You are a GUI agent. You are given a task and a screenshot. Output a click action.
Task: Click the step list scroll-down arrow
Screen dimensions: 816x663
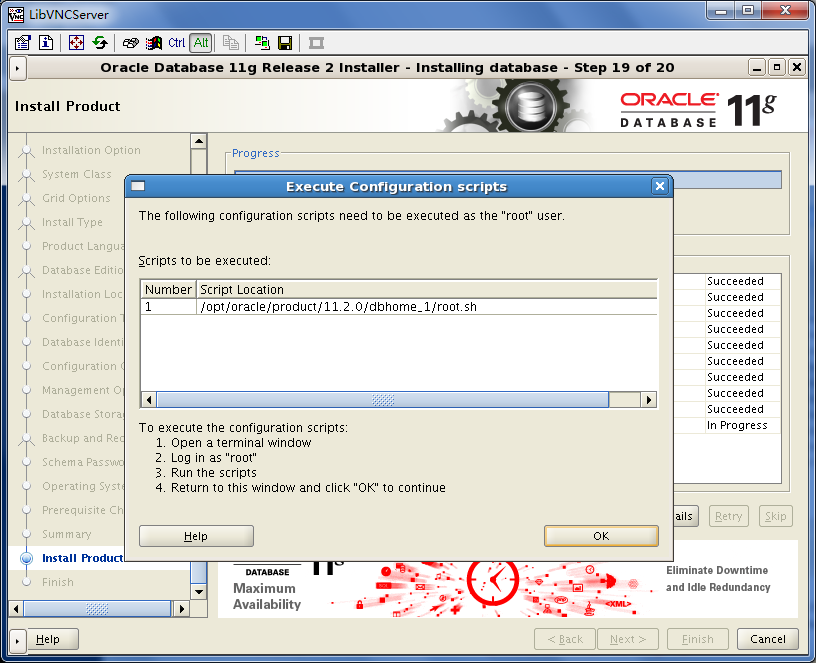[199, 592]
